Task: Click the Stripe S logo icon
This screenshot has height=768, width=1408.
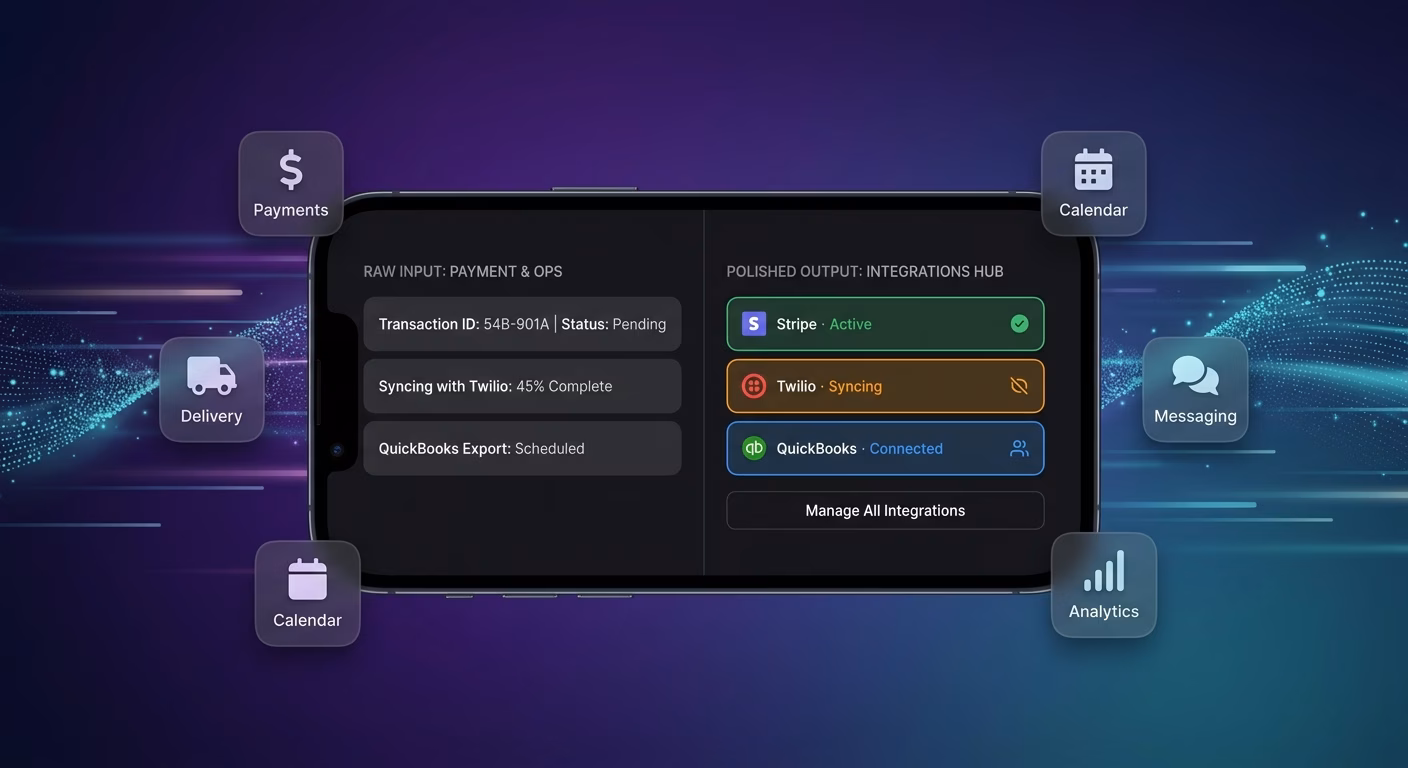Action: [754, 324]
